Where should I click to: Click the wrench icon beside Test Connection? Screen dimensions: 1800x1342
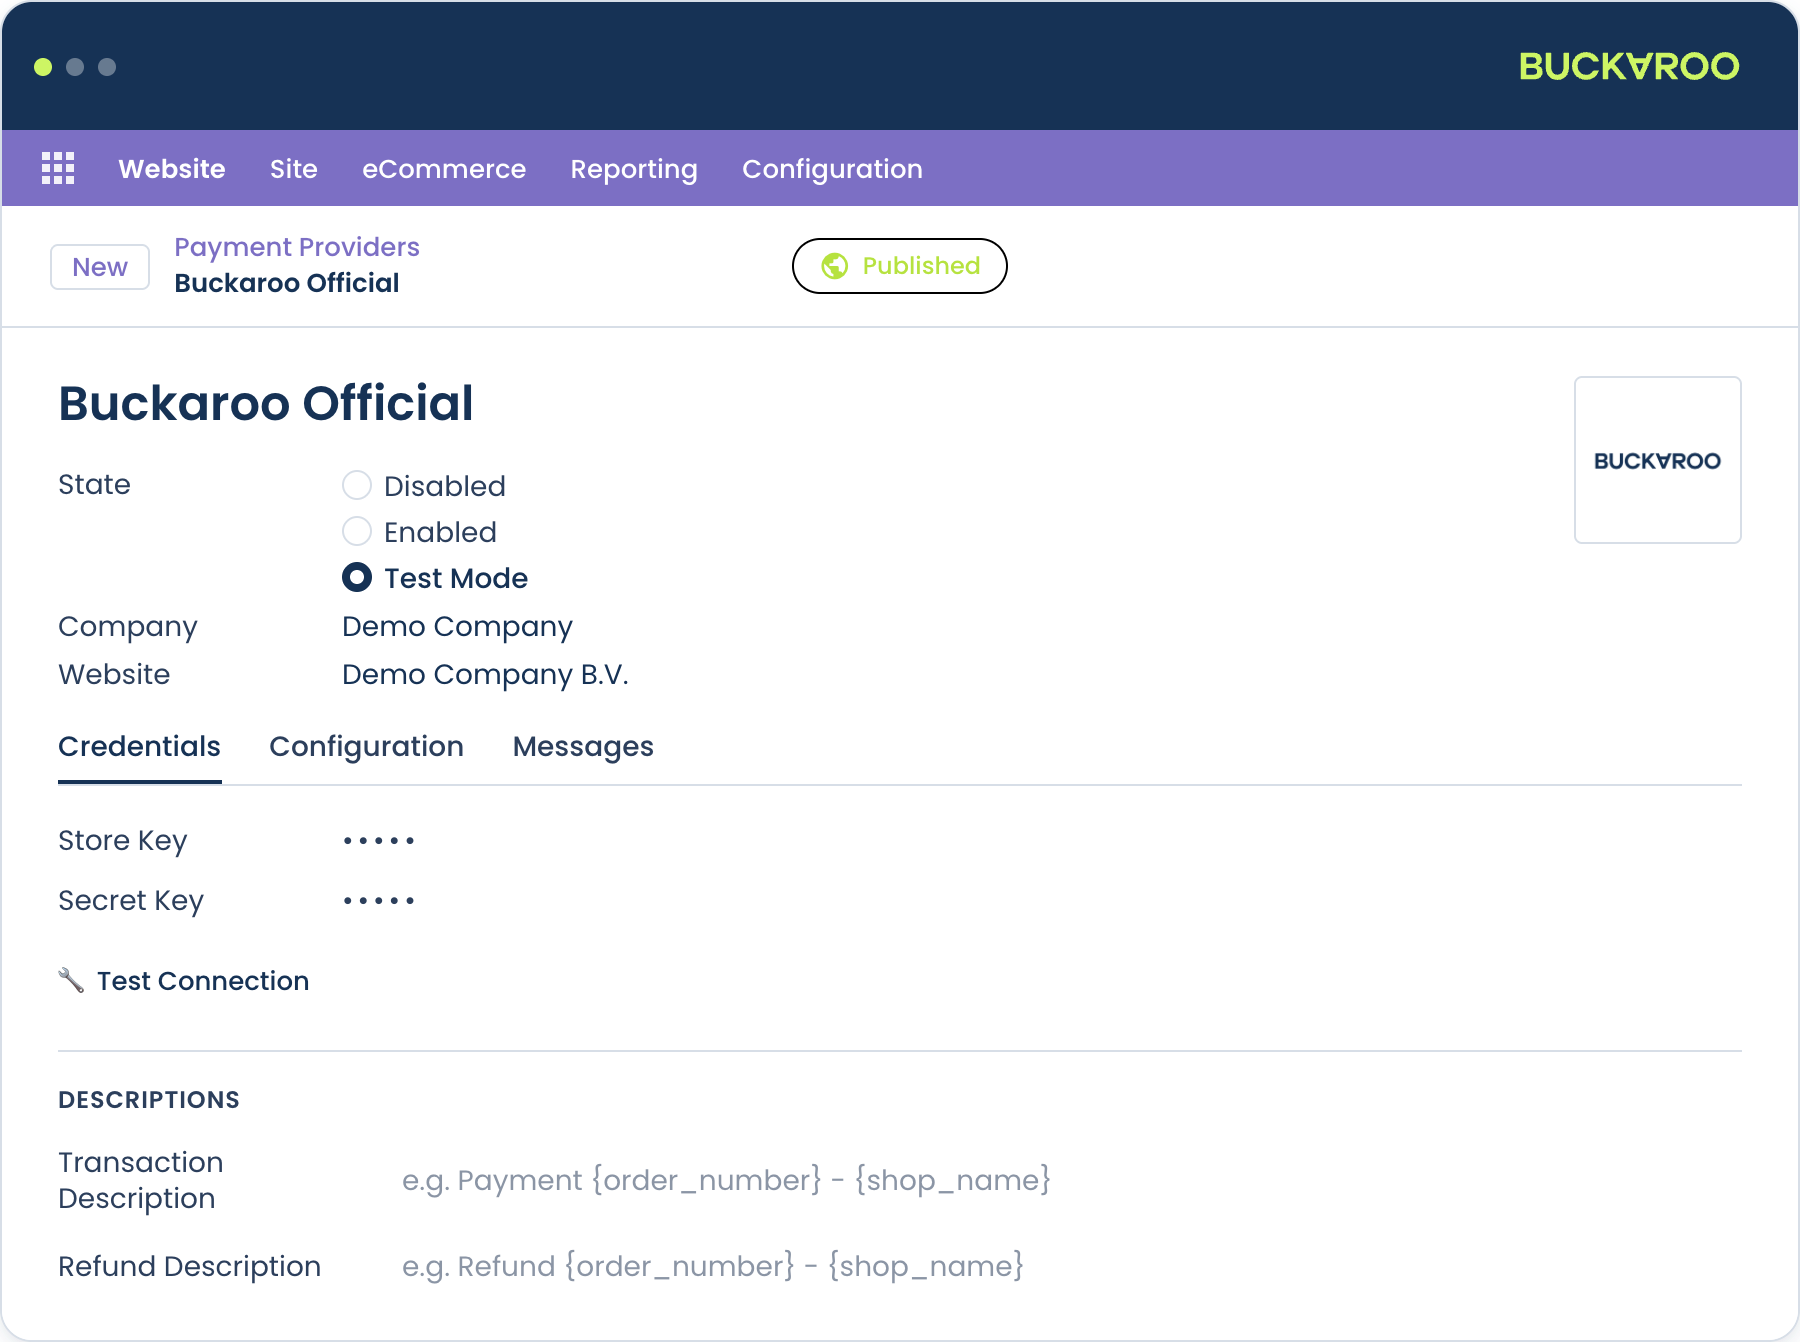point(71,980)
